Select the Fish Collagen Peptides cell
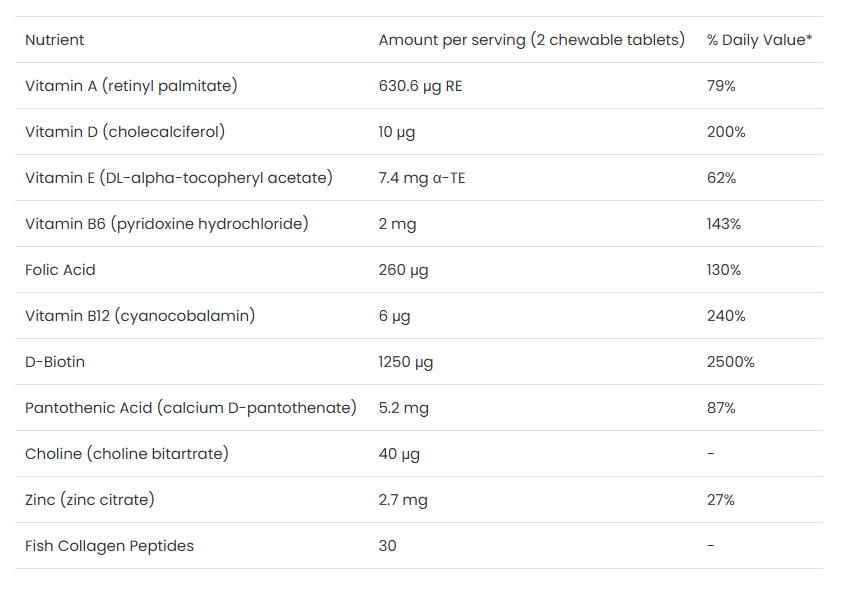Viewport: 850px width, 604px height. point(109,546)
